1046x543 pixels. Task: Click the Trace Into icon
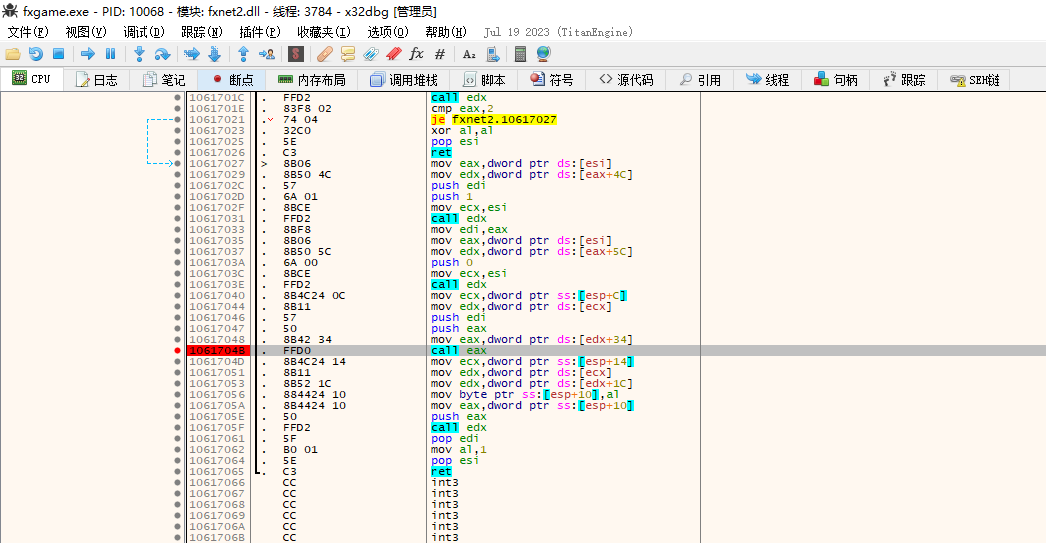191,54
